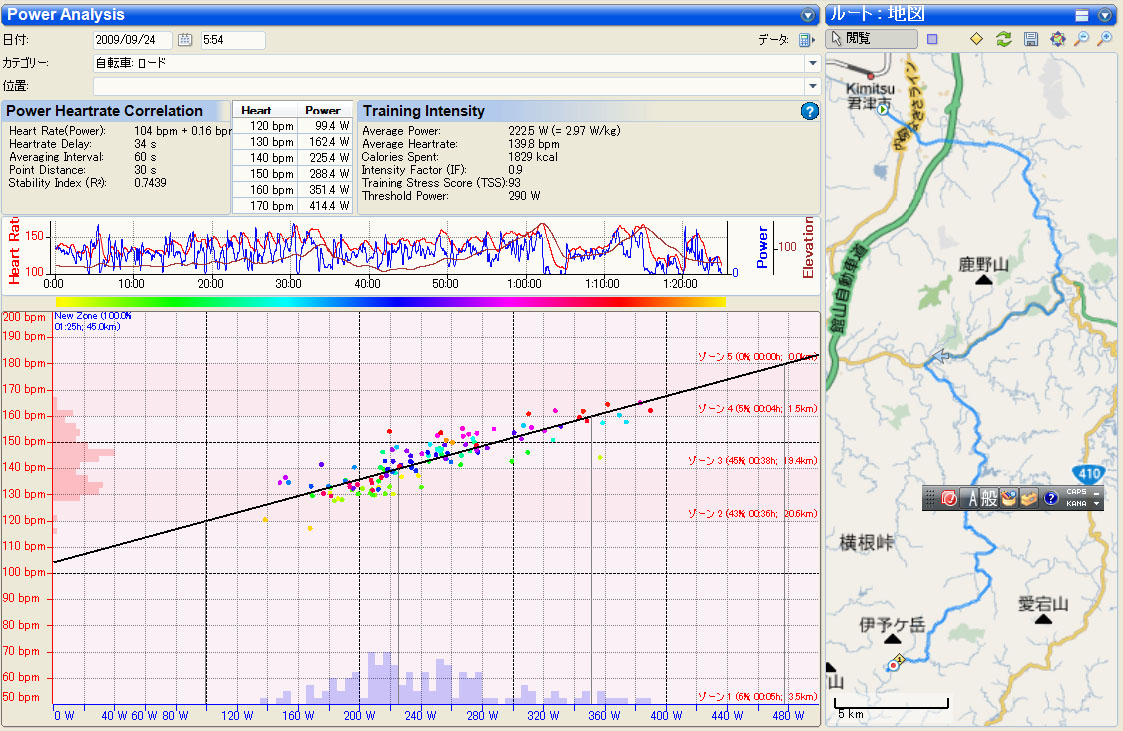This screenshot has width=1123, height=731.
Task: Click the 閲覧 browse mode button
Action: click(x=871, y=39)
